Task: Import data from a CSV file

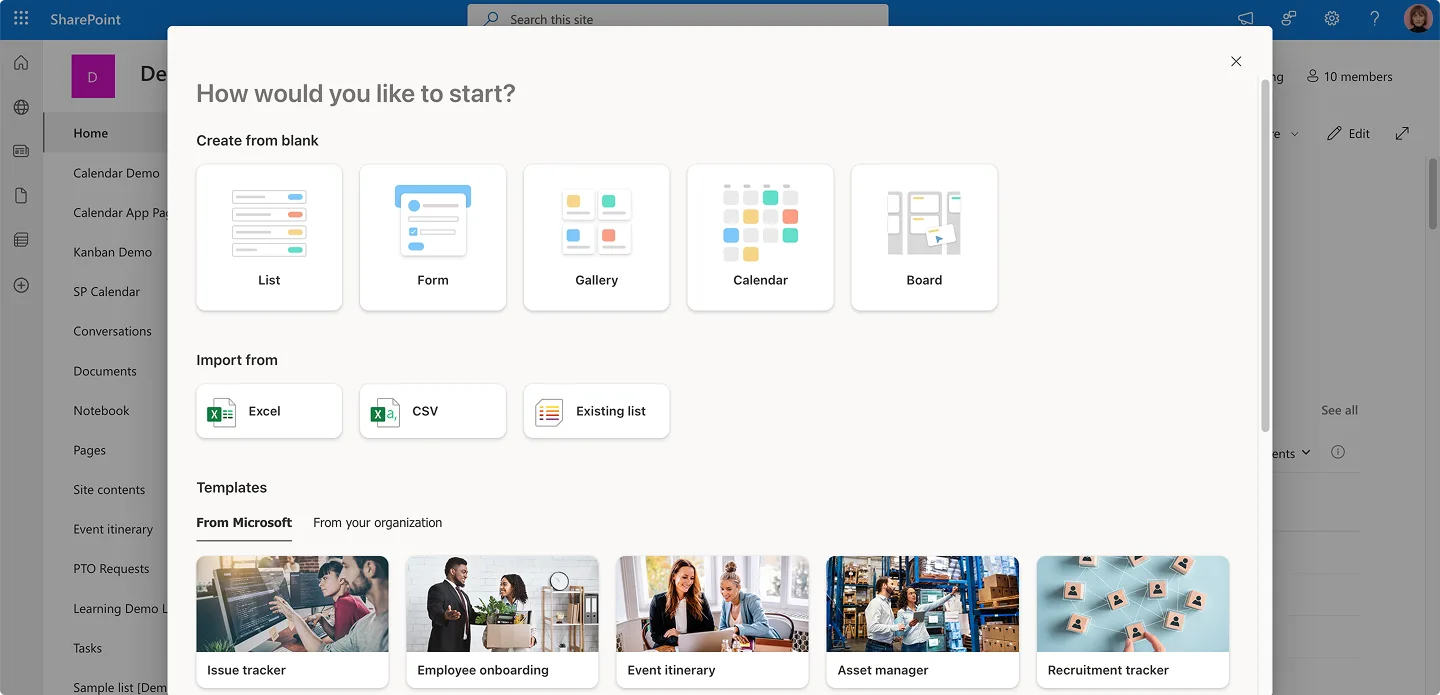Action: (432, 411)
